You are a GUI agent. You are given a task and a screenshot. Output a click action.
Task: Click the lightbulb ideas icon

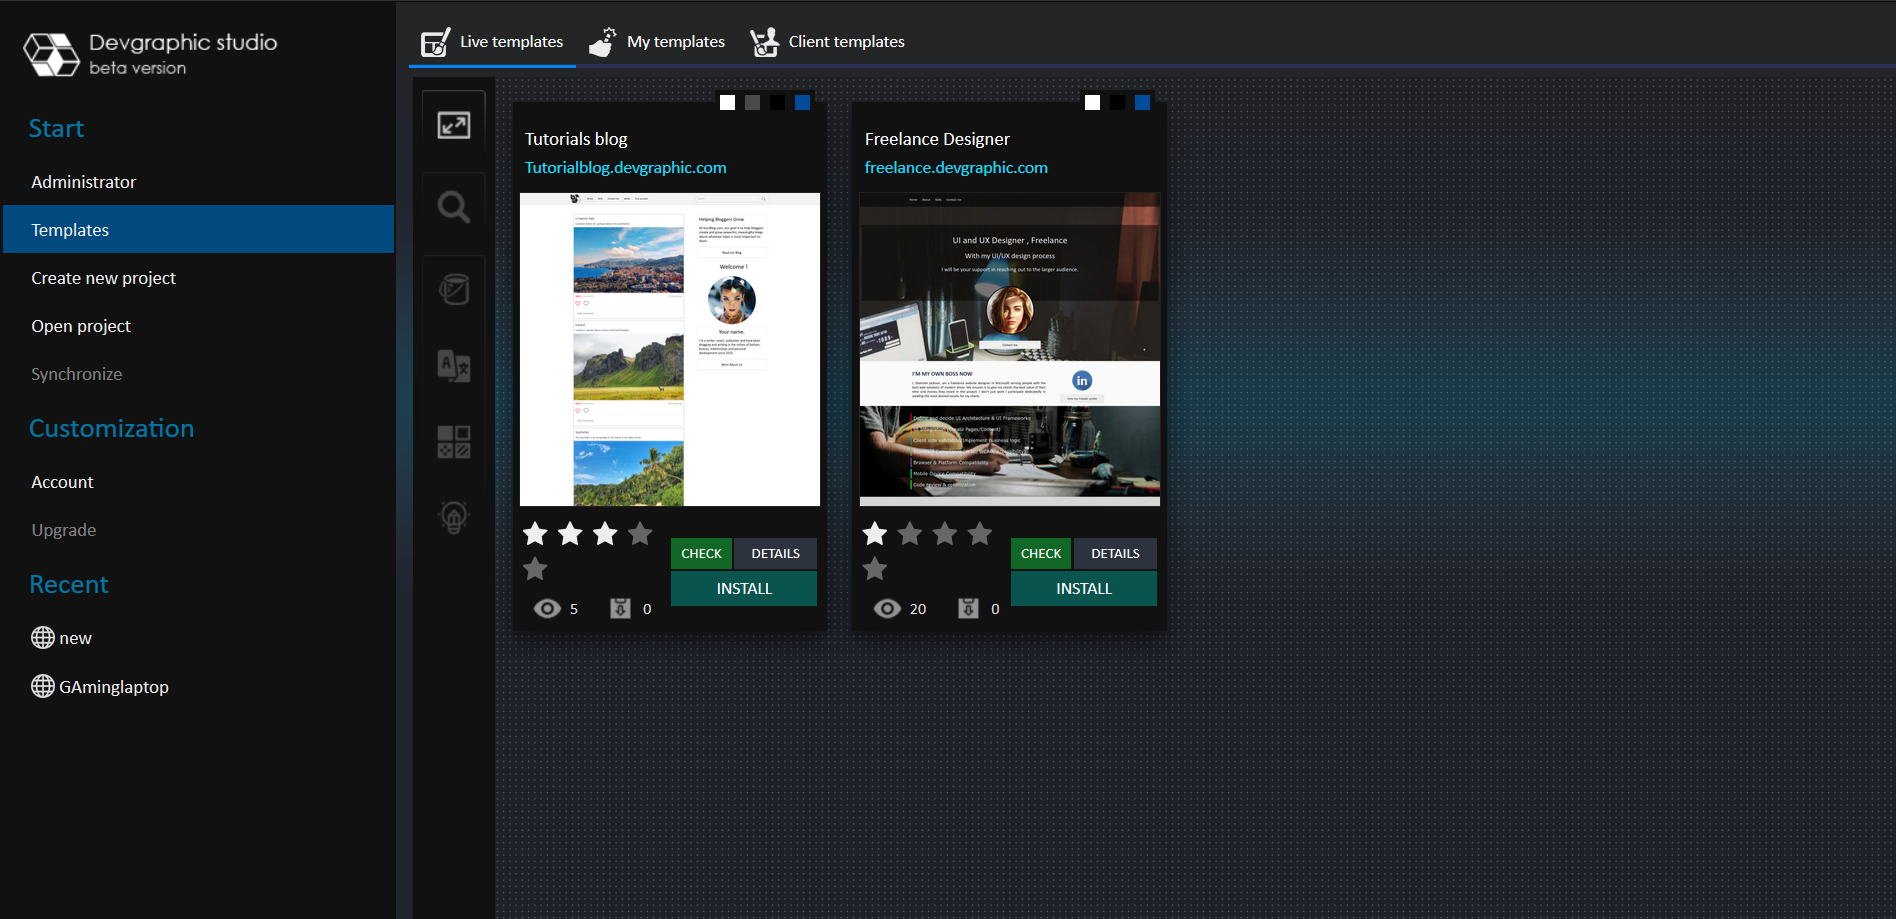[x=454, y=517]
